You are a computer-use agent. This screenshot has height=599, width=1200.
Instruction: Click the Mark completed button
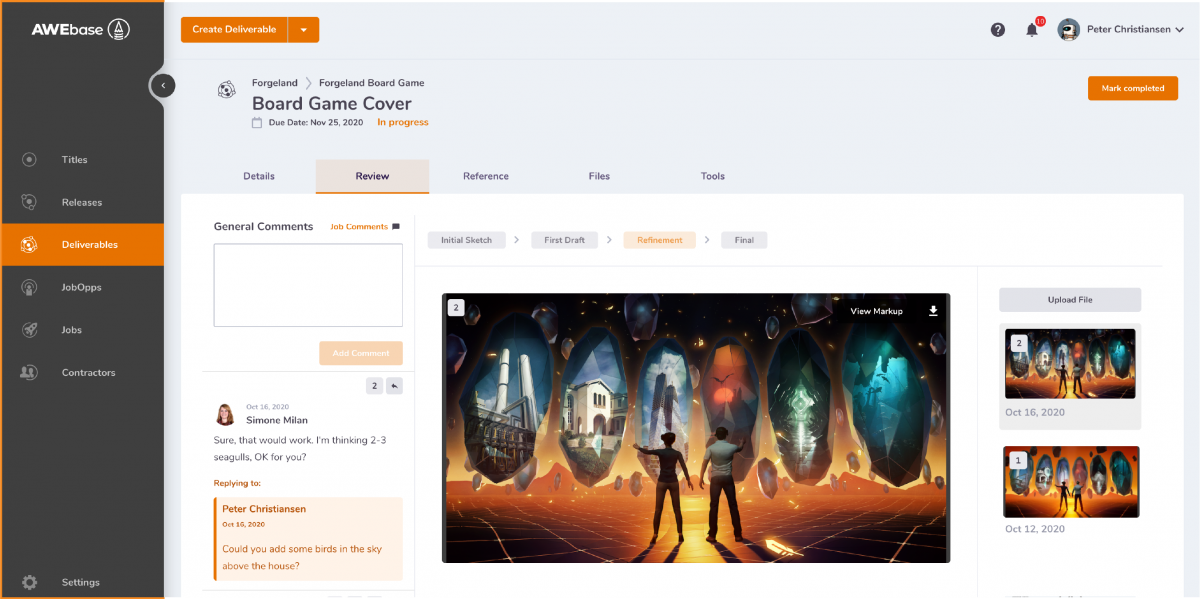coord(1132,88)
